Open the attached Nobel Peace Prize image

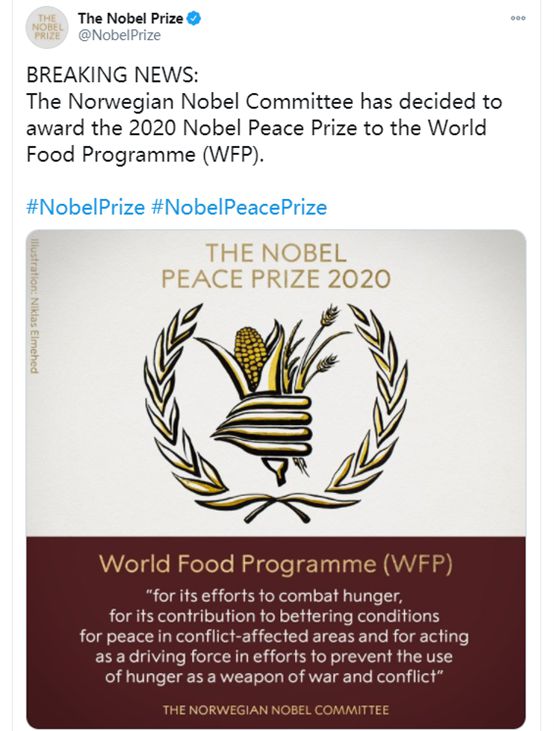276,479
